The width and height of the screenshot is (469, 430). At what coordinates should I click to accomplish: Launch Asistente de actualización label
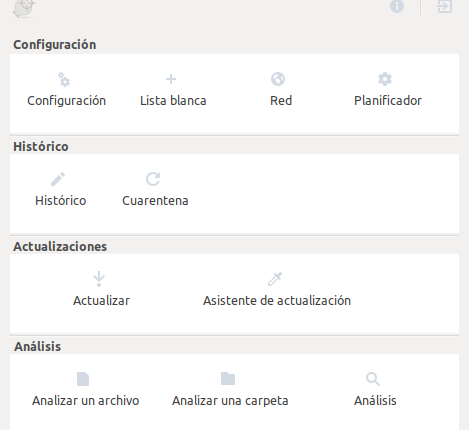277,300
